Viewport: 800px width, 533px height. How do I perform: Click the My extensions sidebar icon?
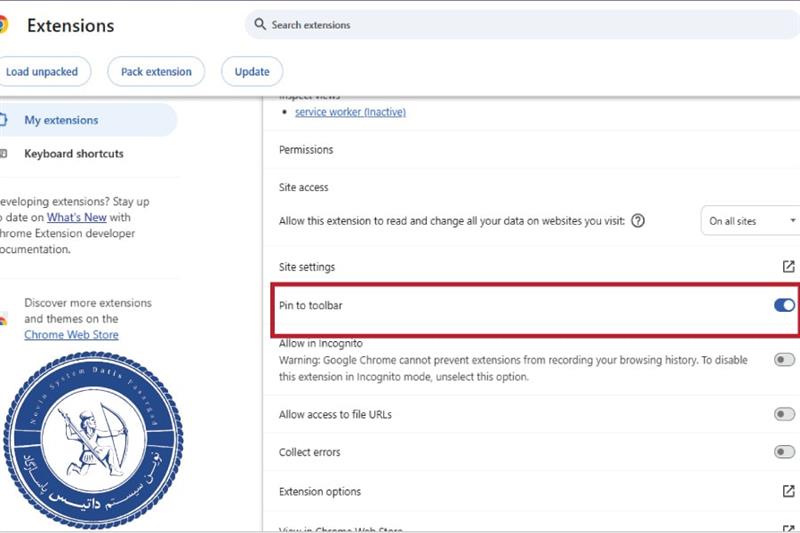(x=4, y=120)
